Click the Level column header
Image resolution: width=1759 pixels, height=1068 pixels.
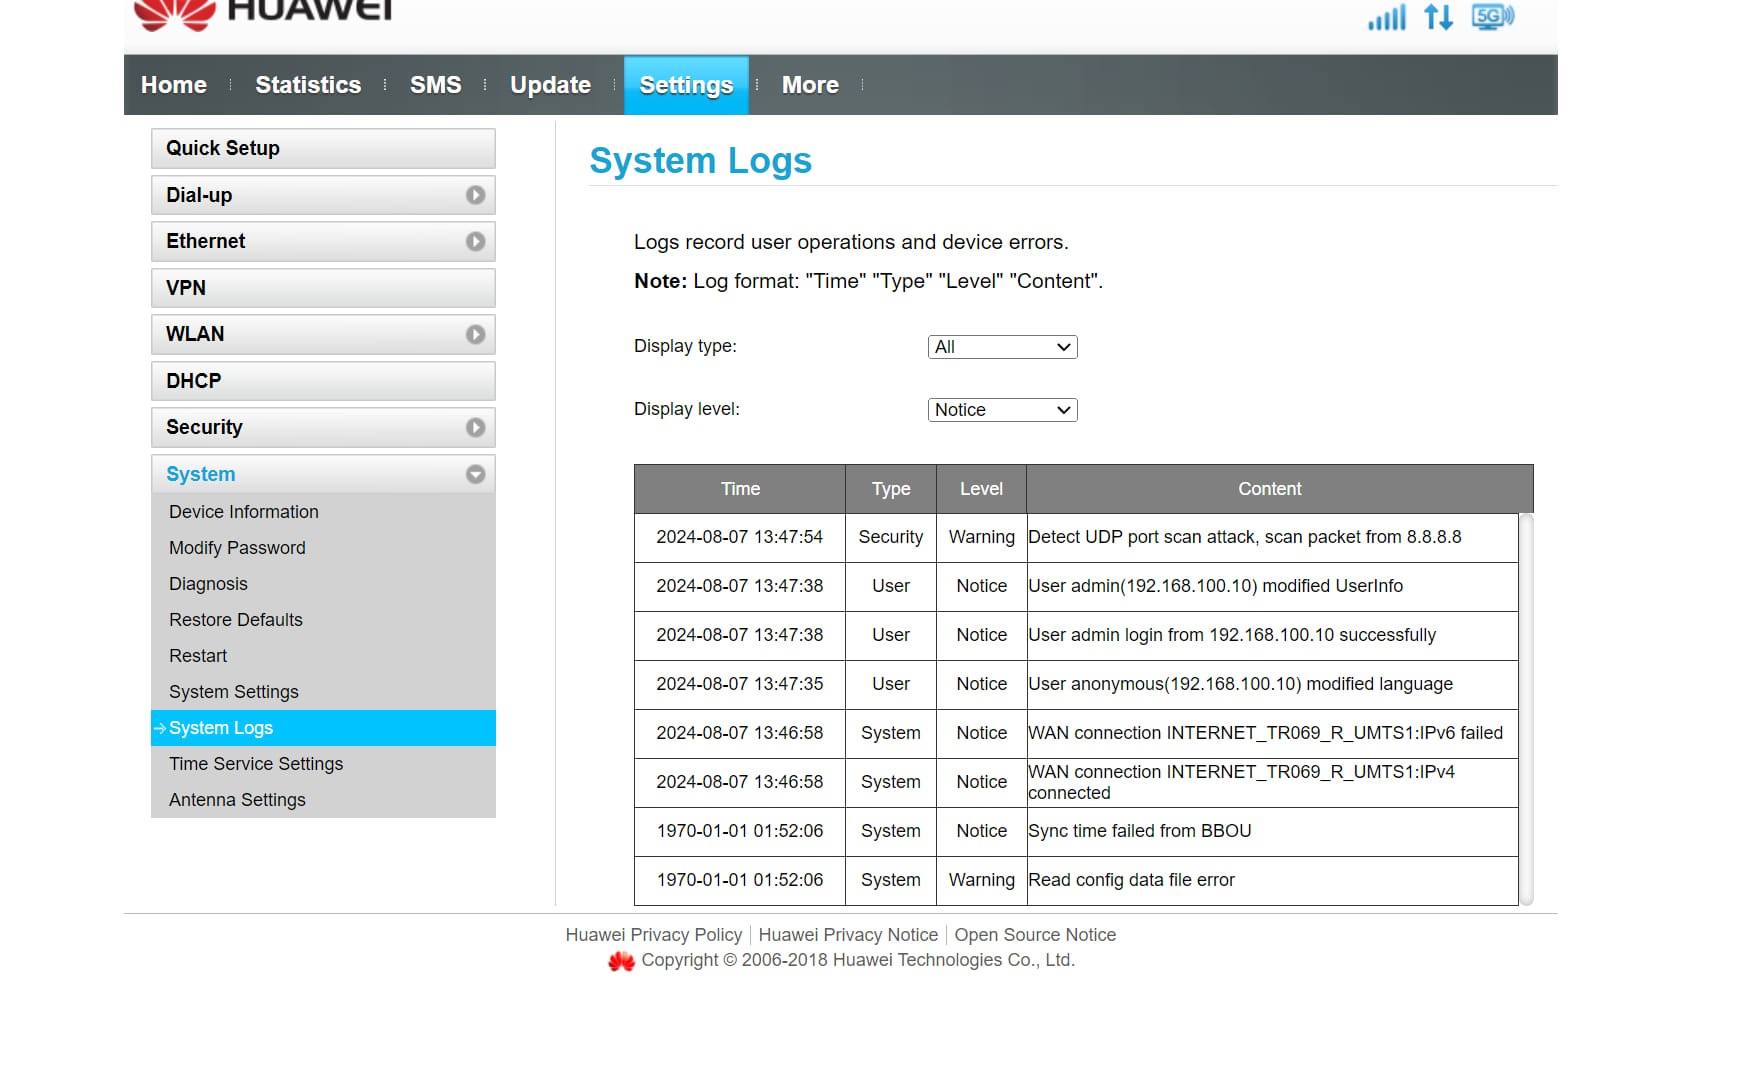[981, 489]
